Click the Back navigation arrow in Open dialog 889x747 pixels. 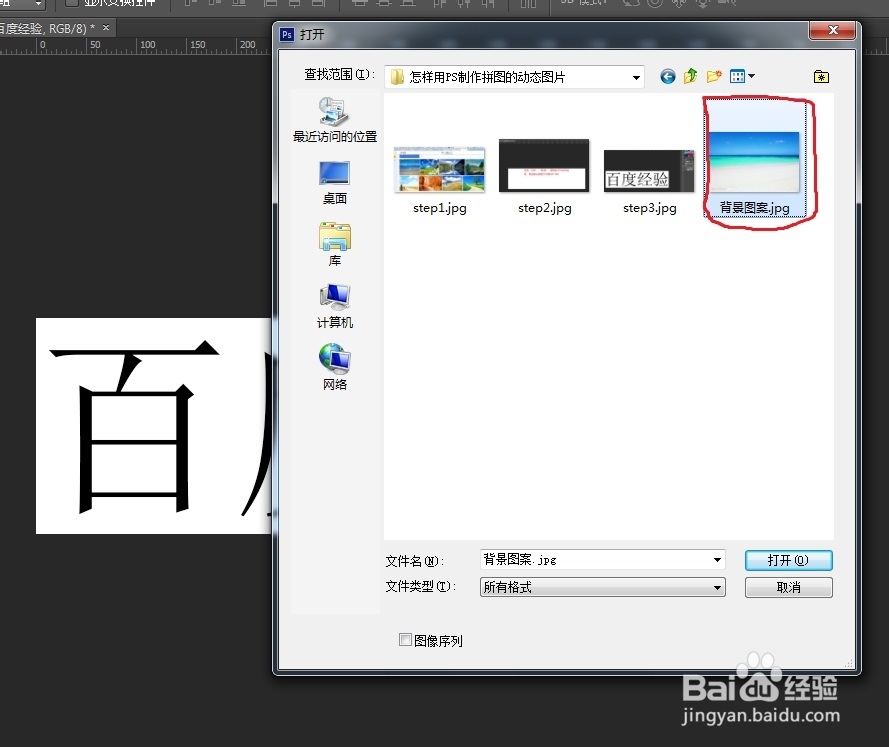667,76
